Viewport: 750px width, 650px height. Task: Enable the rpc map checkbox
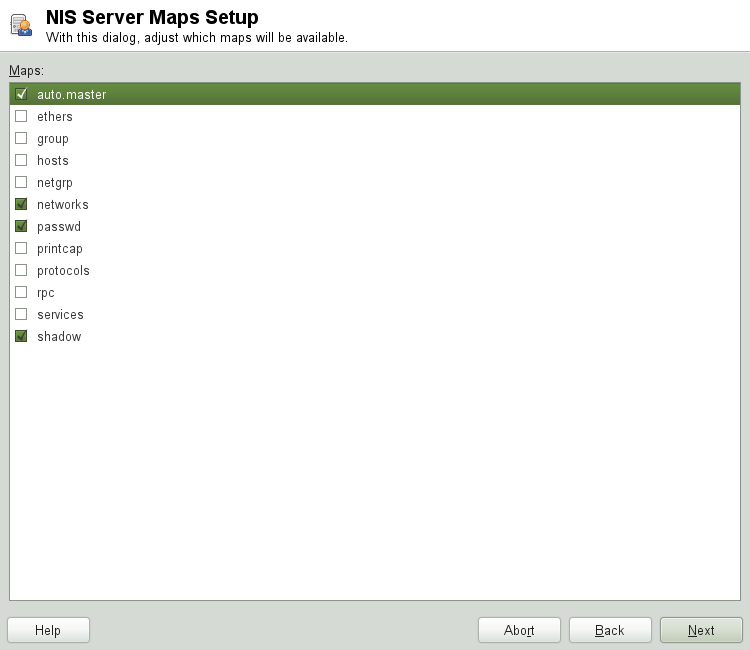point(21,293)
